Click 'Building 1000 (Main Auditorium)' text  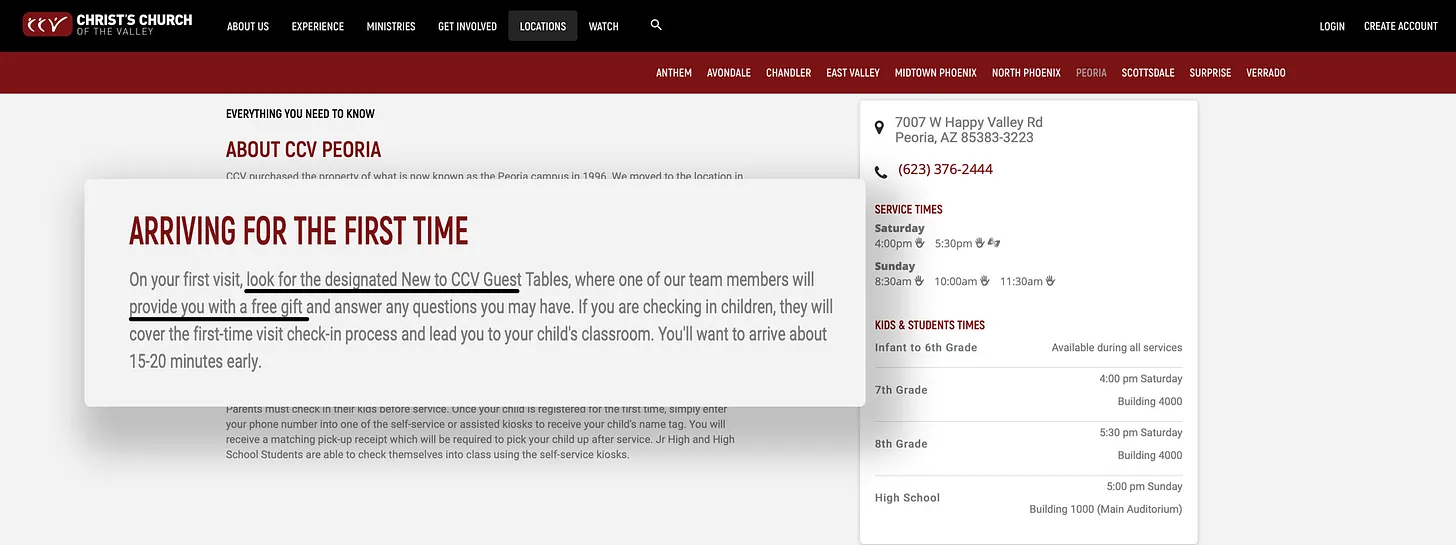(x=1106, y=510)
